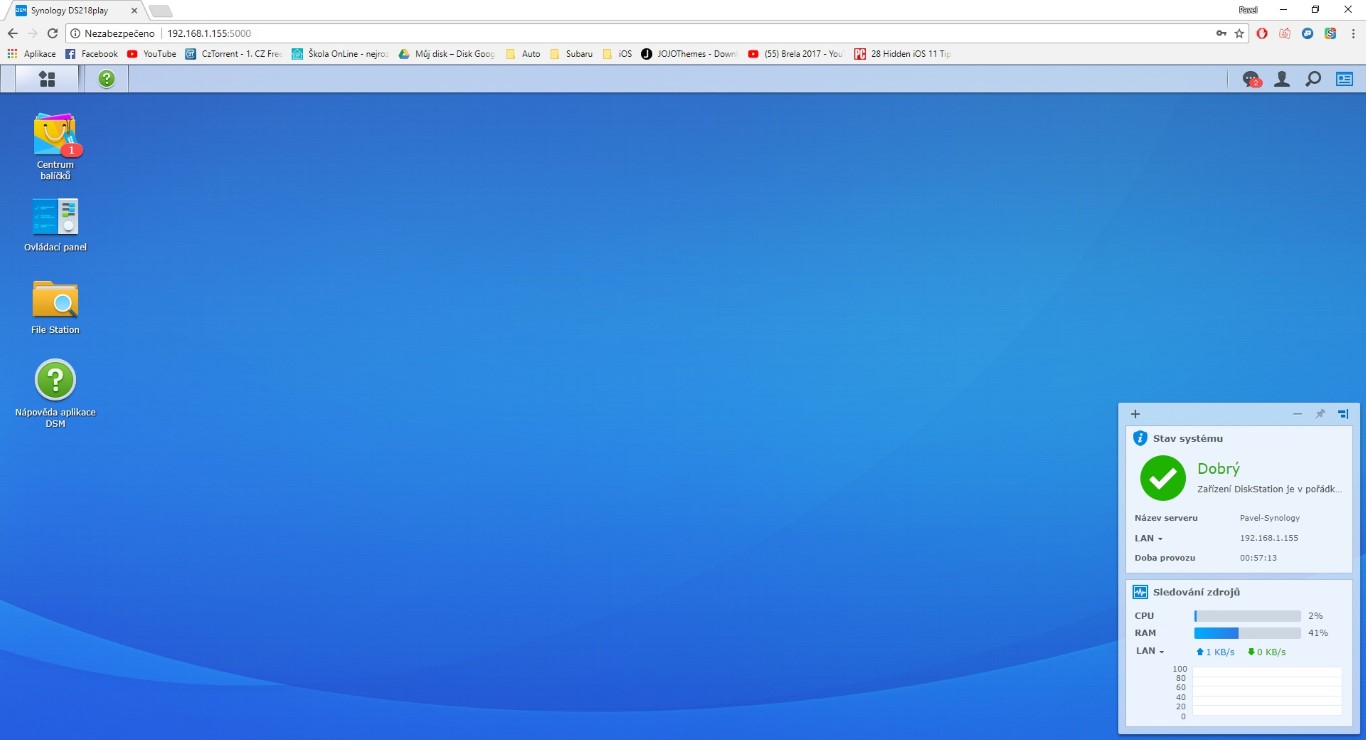Toggle the widgets panel button

1344,79
